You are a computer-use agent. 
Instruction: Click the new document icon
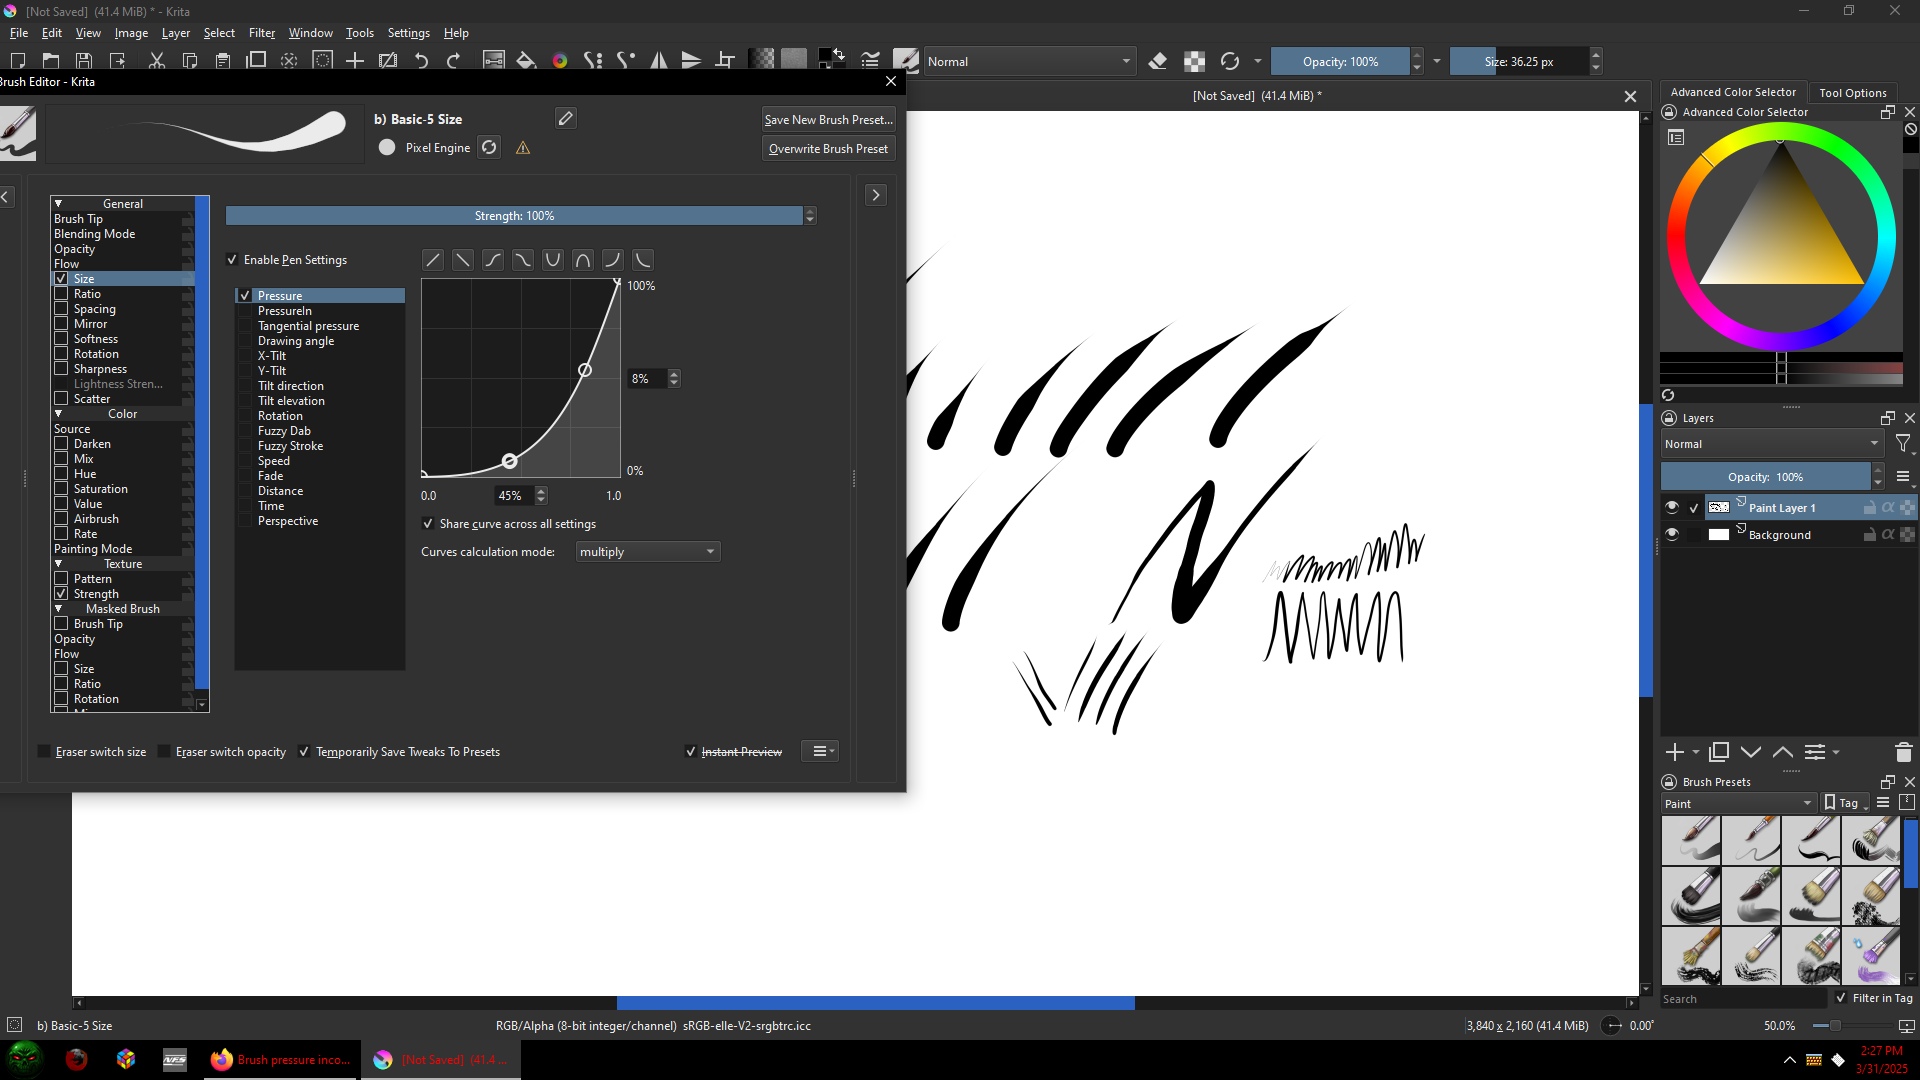(x=17, y=61)
